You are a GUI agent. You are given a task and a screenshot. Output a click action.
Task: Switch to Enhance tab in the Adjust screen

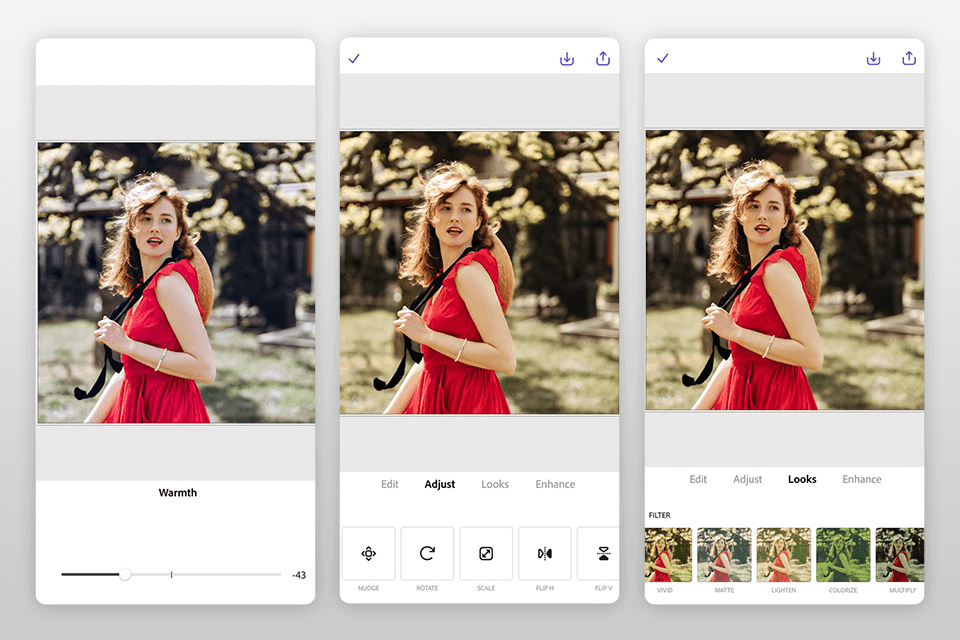tap(555, 484)
